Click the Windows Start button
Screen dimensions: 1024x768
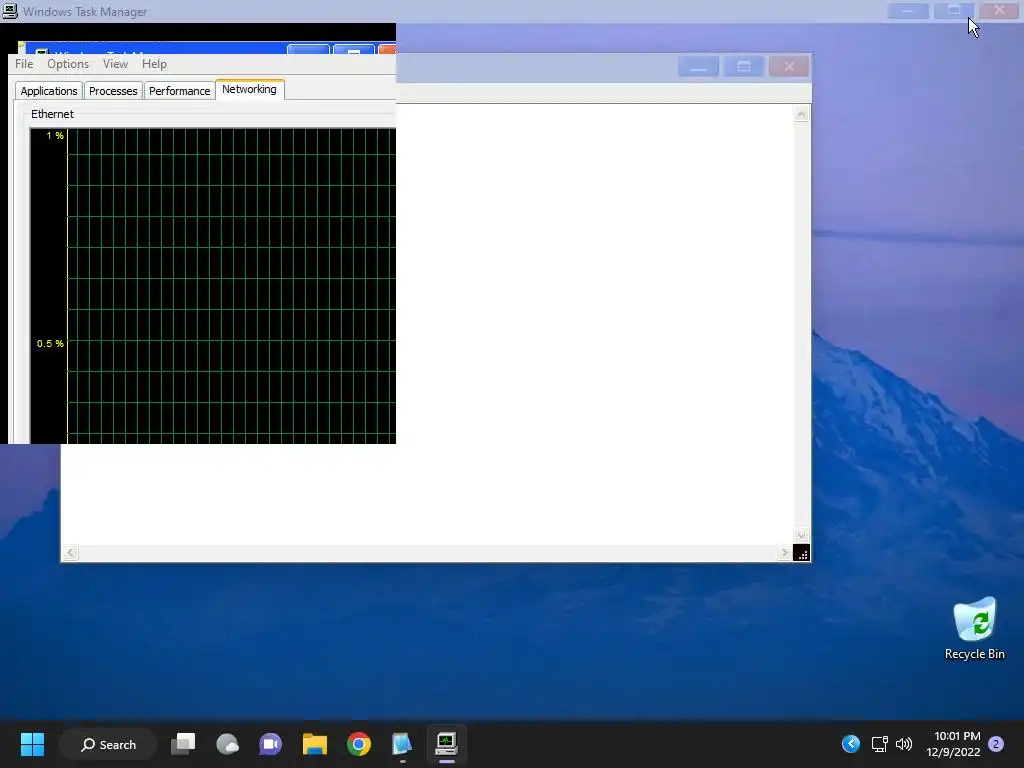click(32, 744)
